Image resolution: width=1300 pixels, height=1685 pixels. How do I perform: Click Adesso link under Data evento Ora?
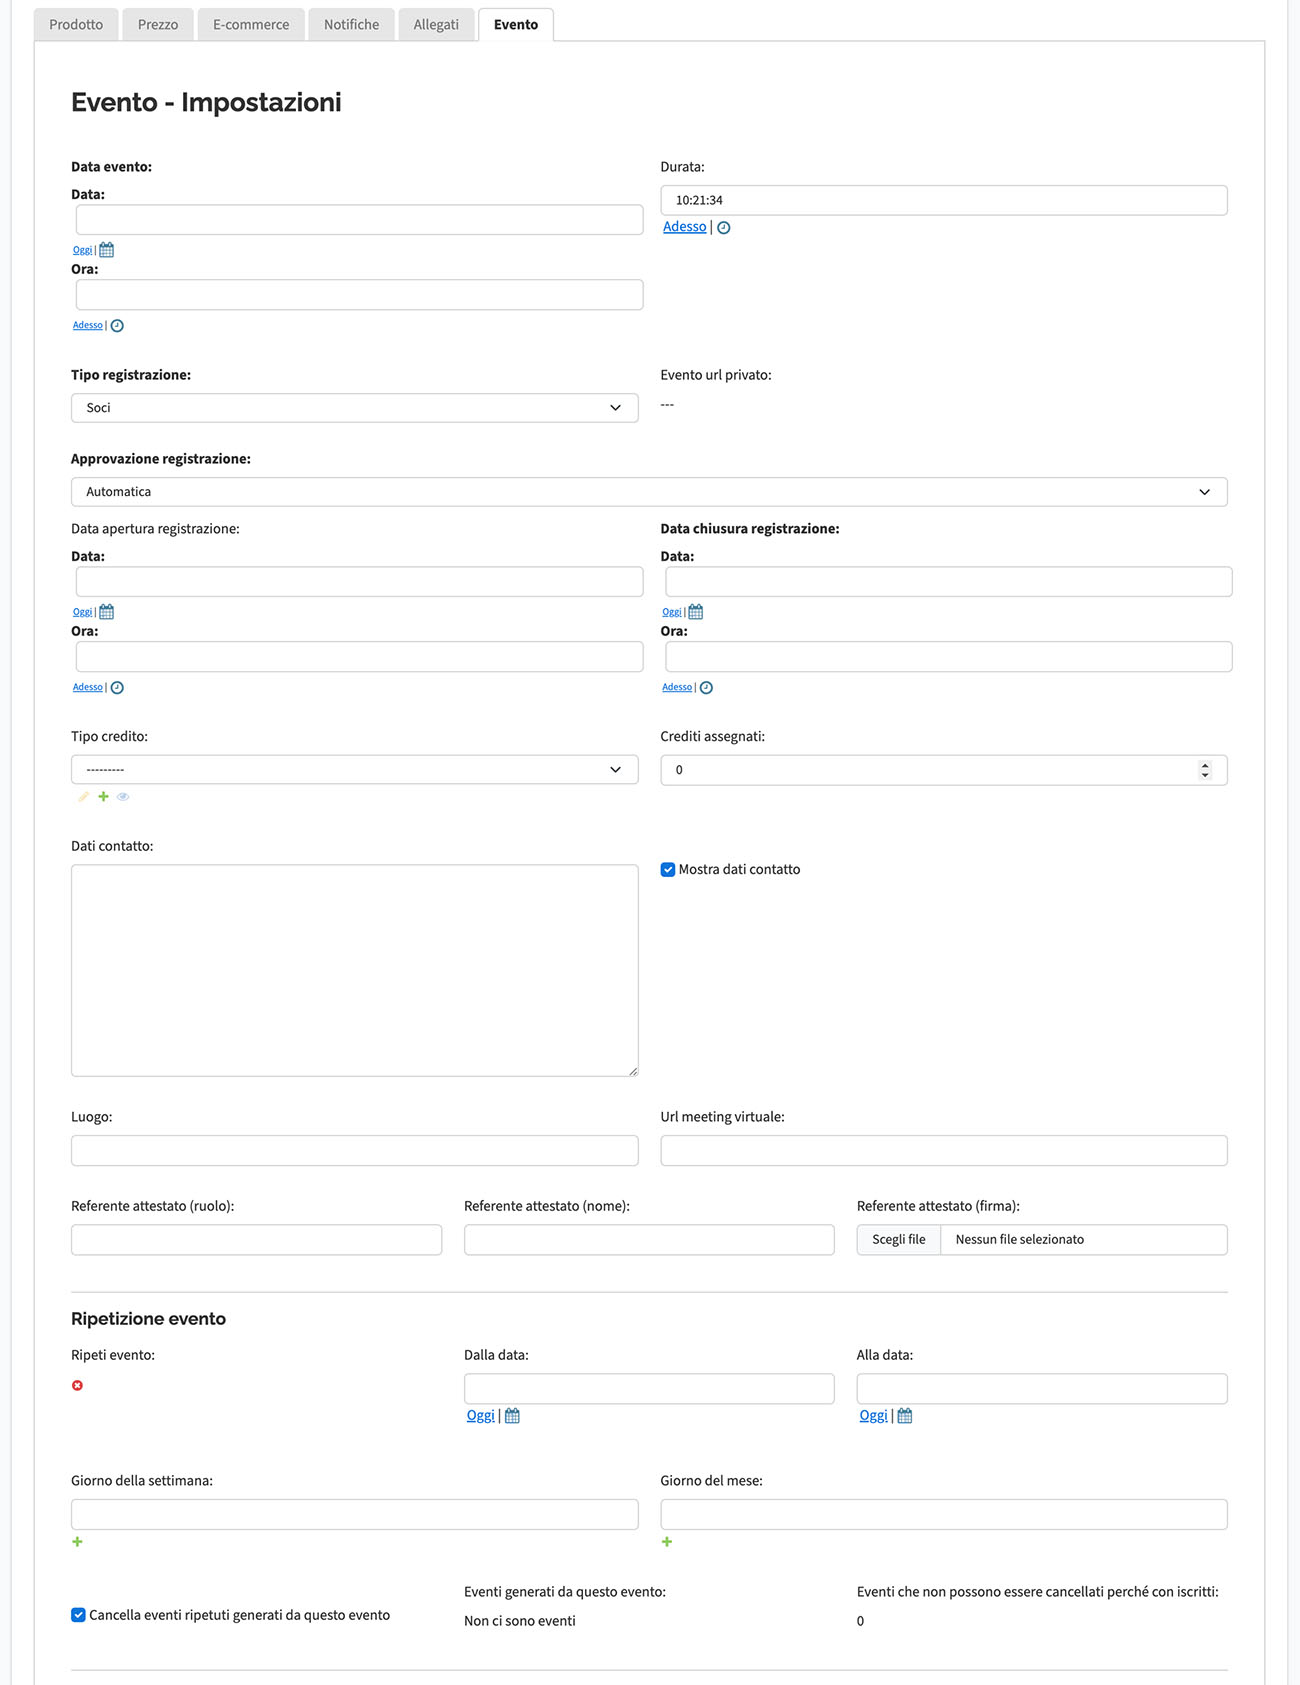click(88, 325)
